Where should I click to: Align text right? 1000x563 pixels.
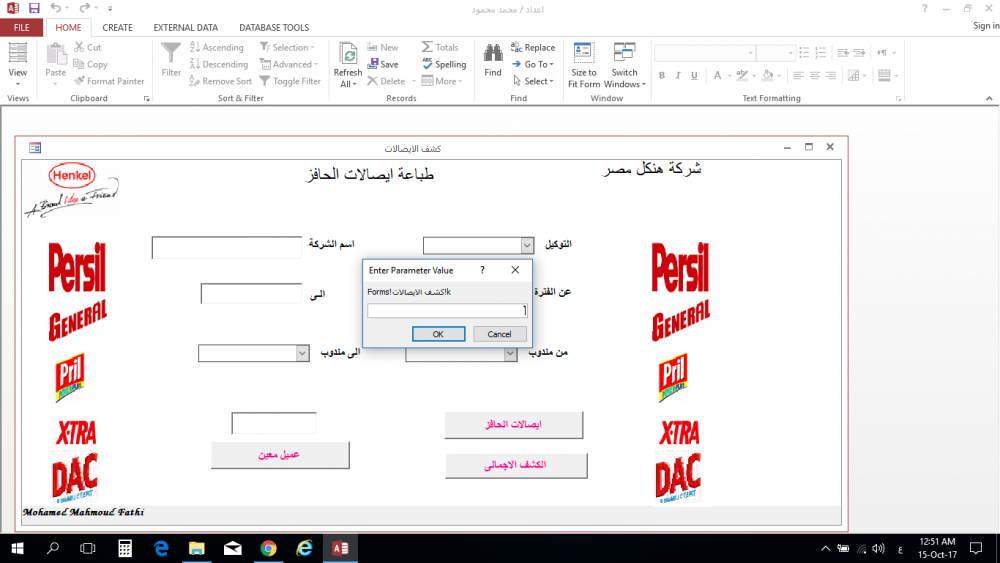pos(830,75)
